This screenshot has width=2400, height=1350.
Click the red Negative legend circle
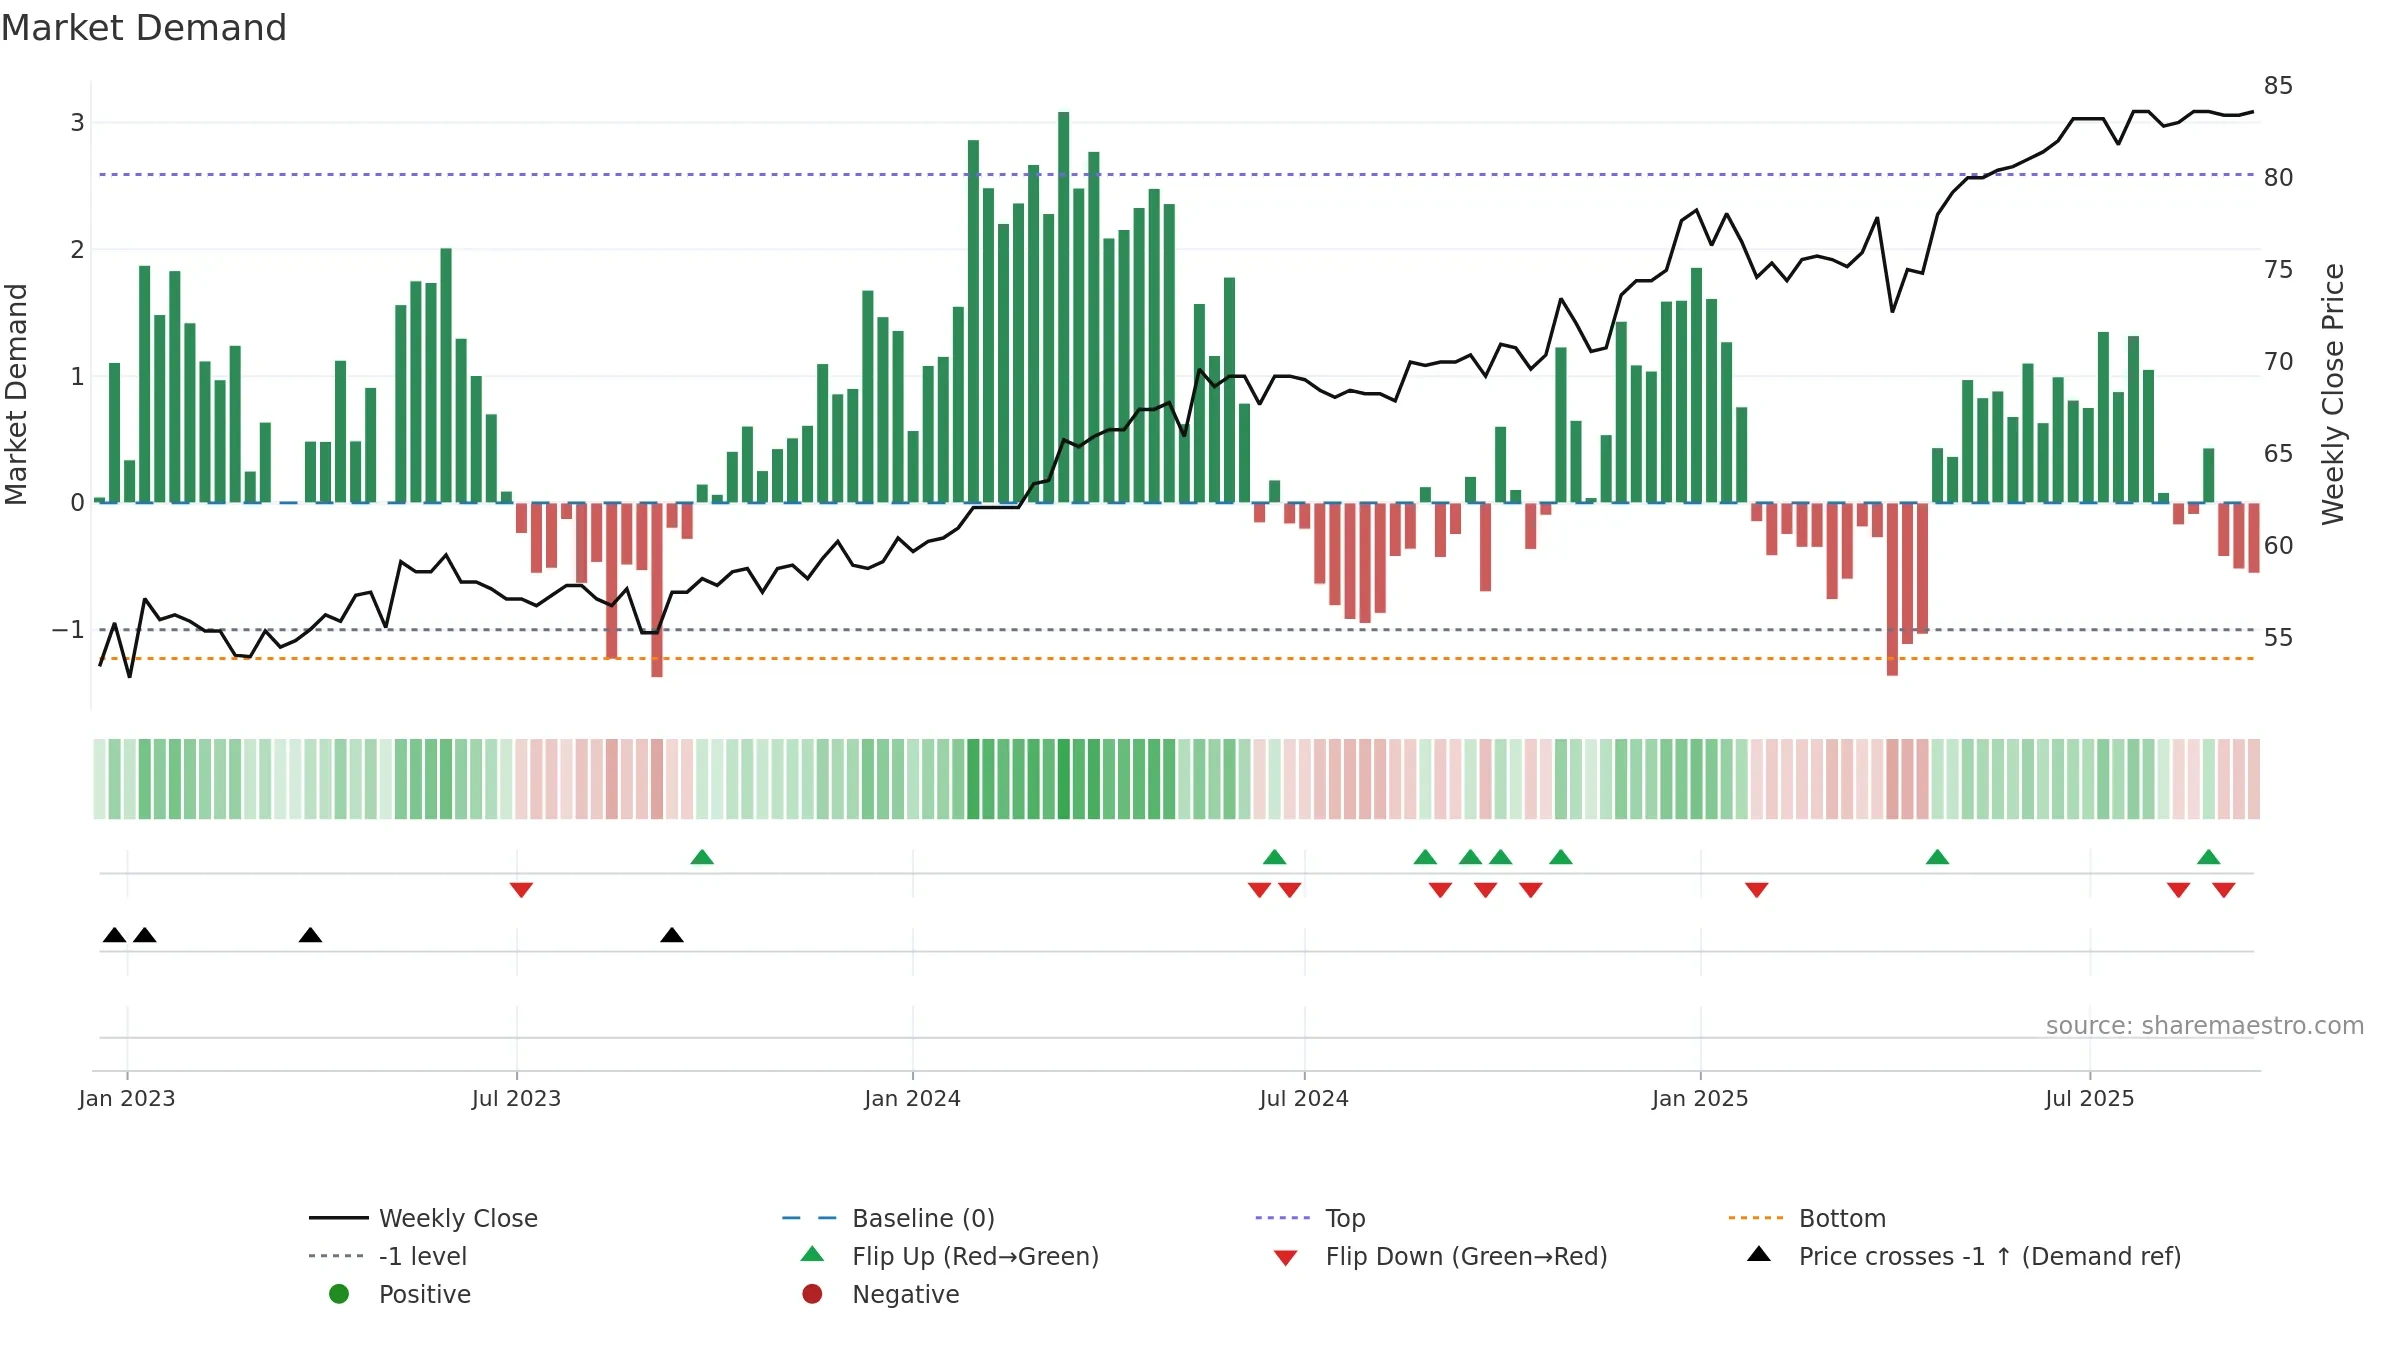tap(812, 1294)
